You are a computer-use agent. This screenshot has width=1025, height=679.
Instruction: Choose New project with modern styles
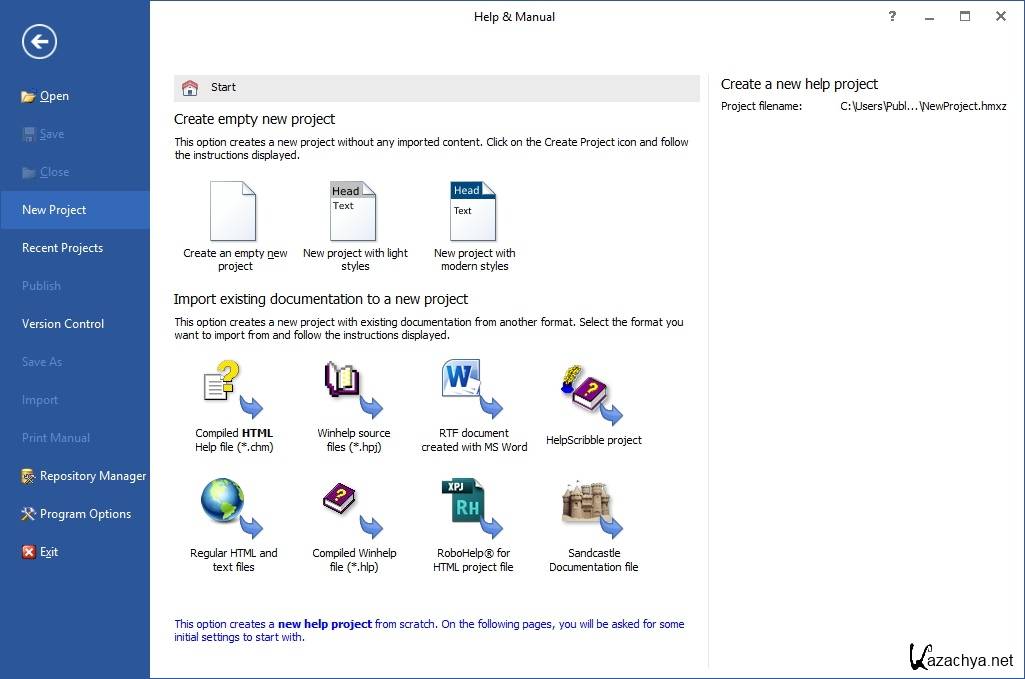(474, 211)
